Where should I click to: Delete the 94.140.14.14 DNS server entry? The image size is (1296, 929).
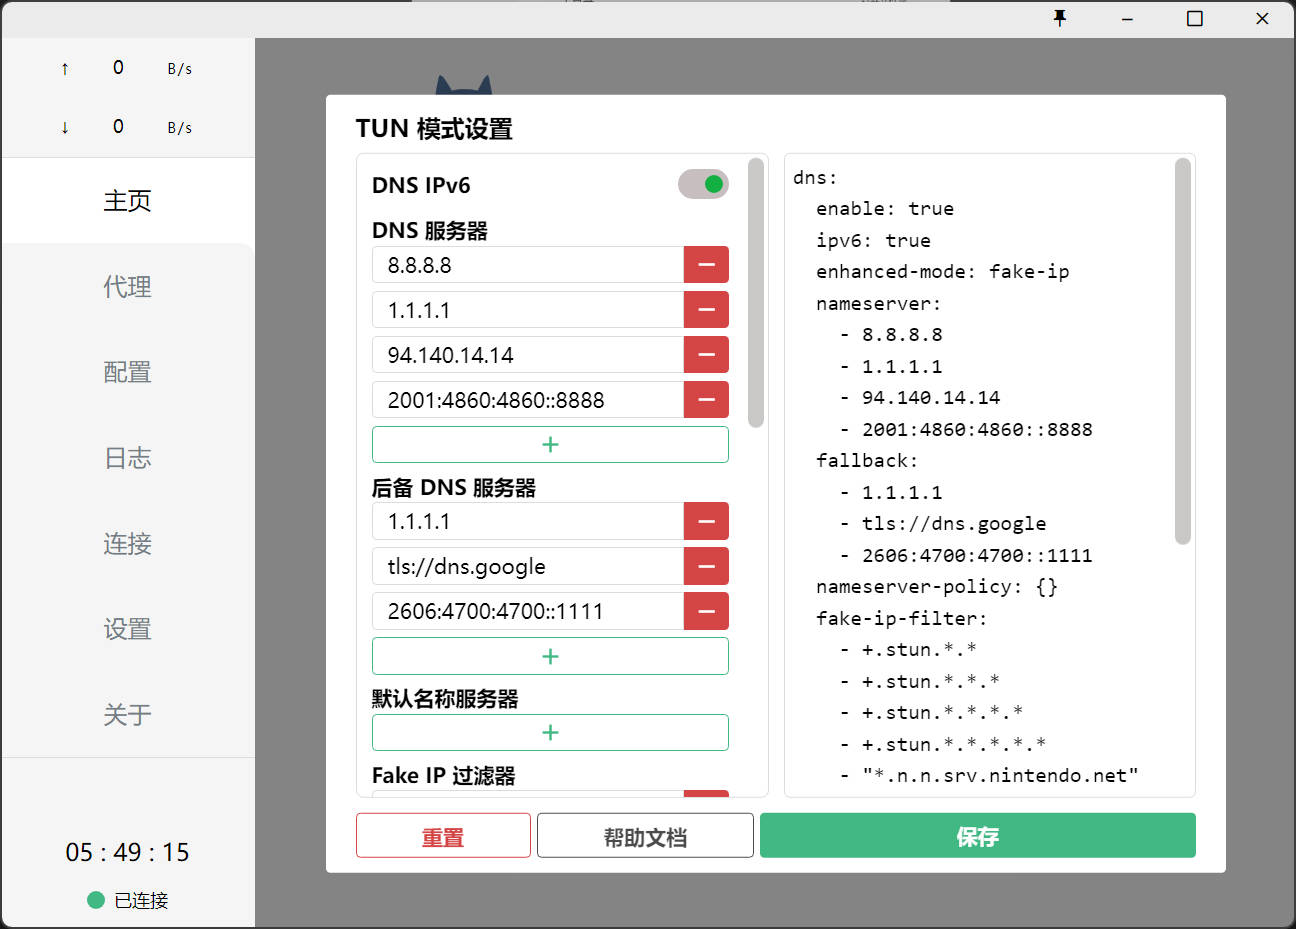coord(706,355)
